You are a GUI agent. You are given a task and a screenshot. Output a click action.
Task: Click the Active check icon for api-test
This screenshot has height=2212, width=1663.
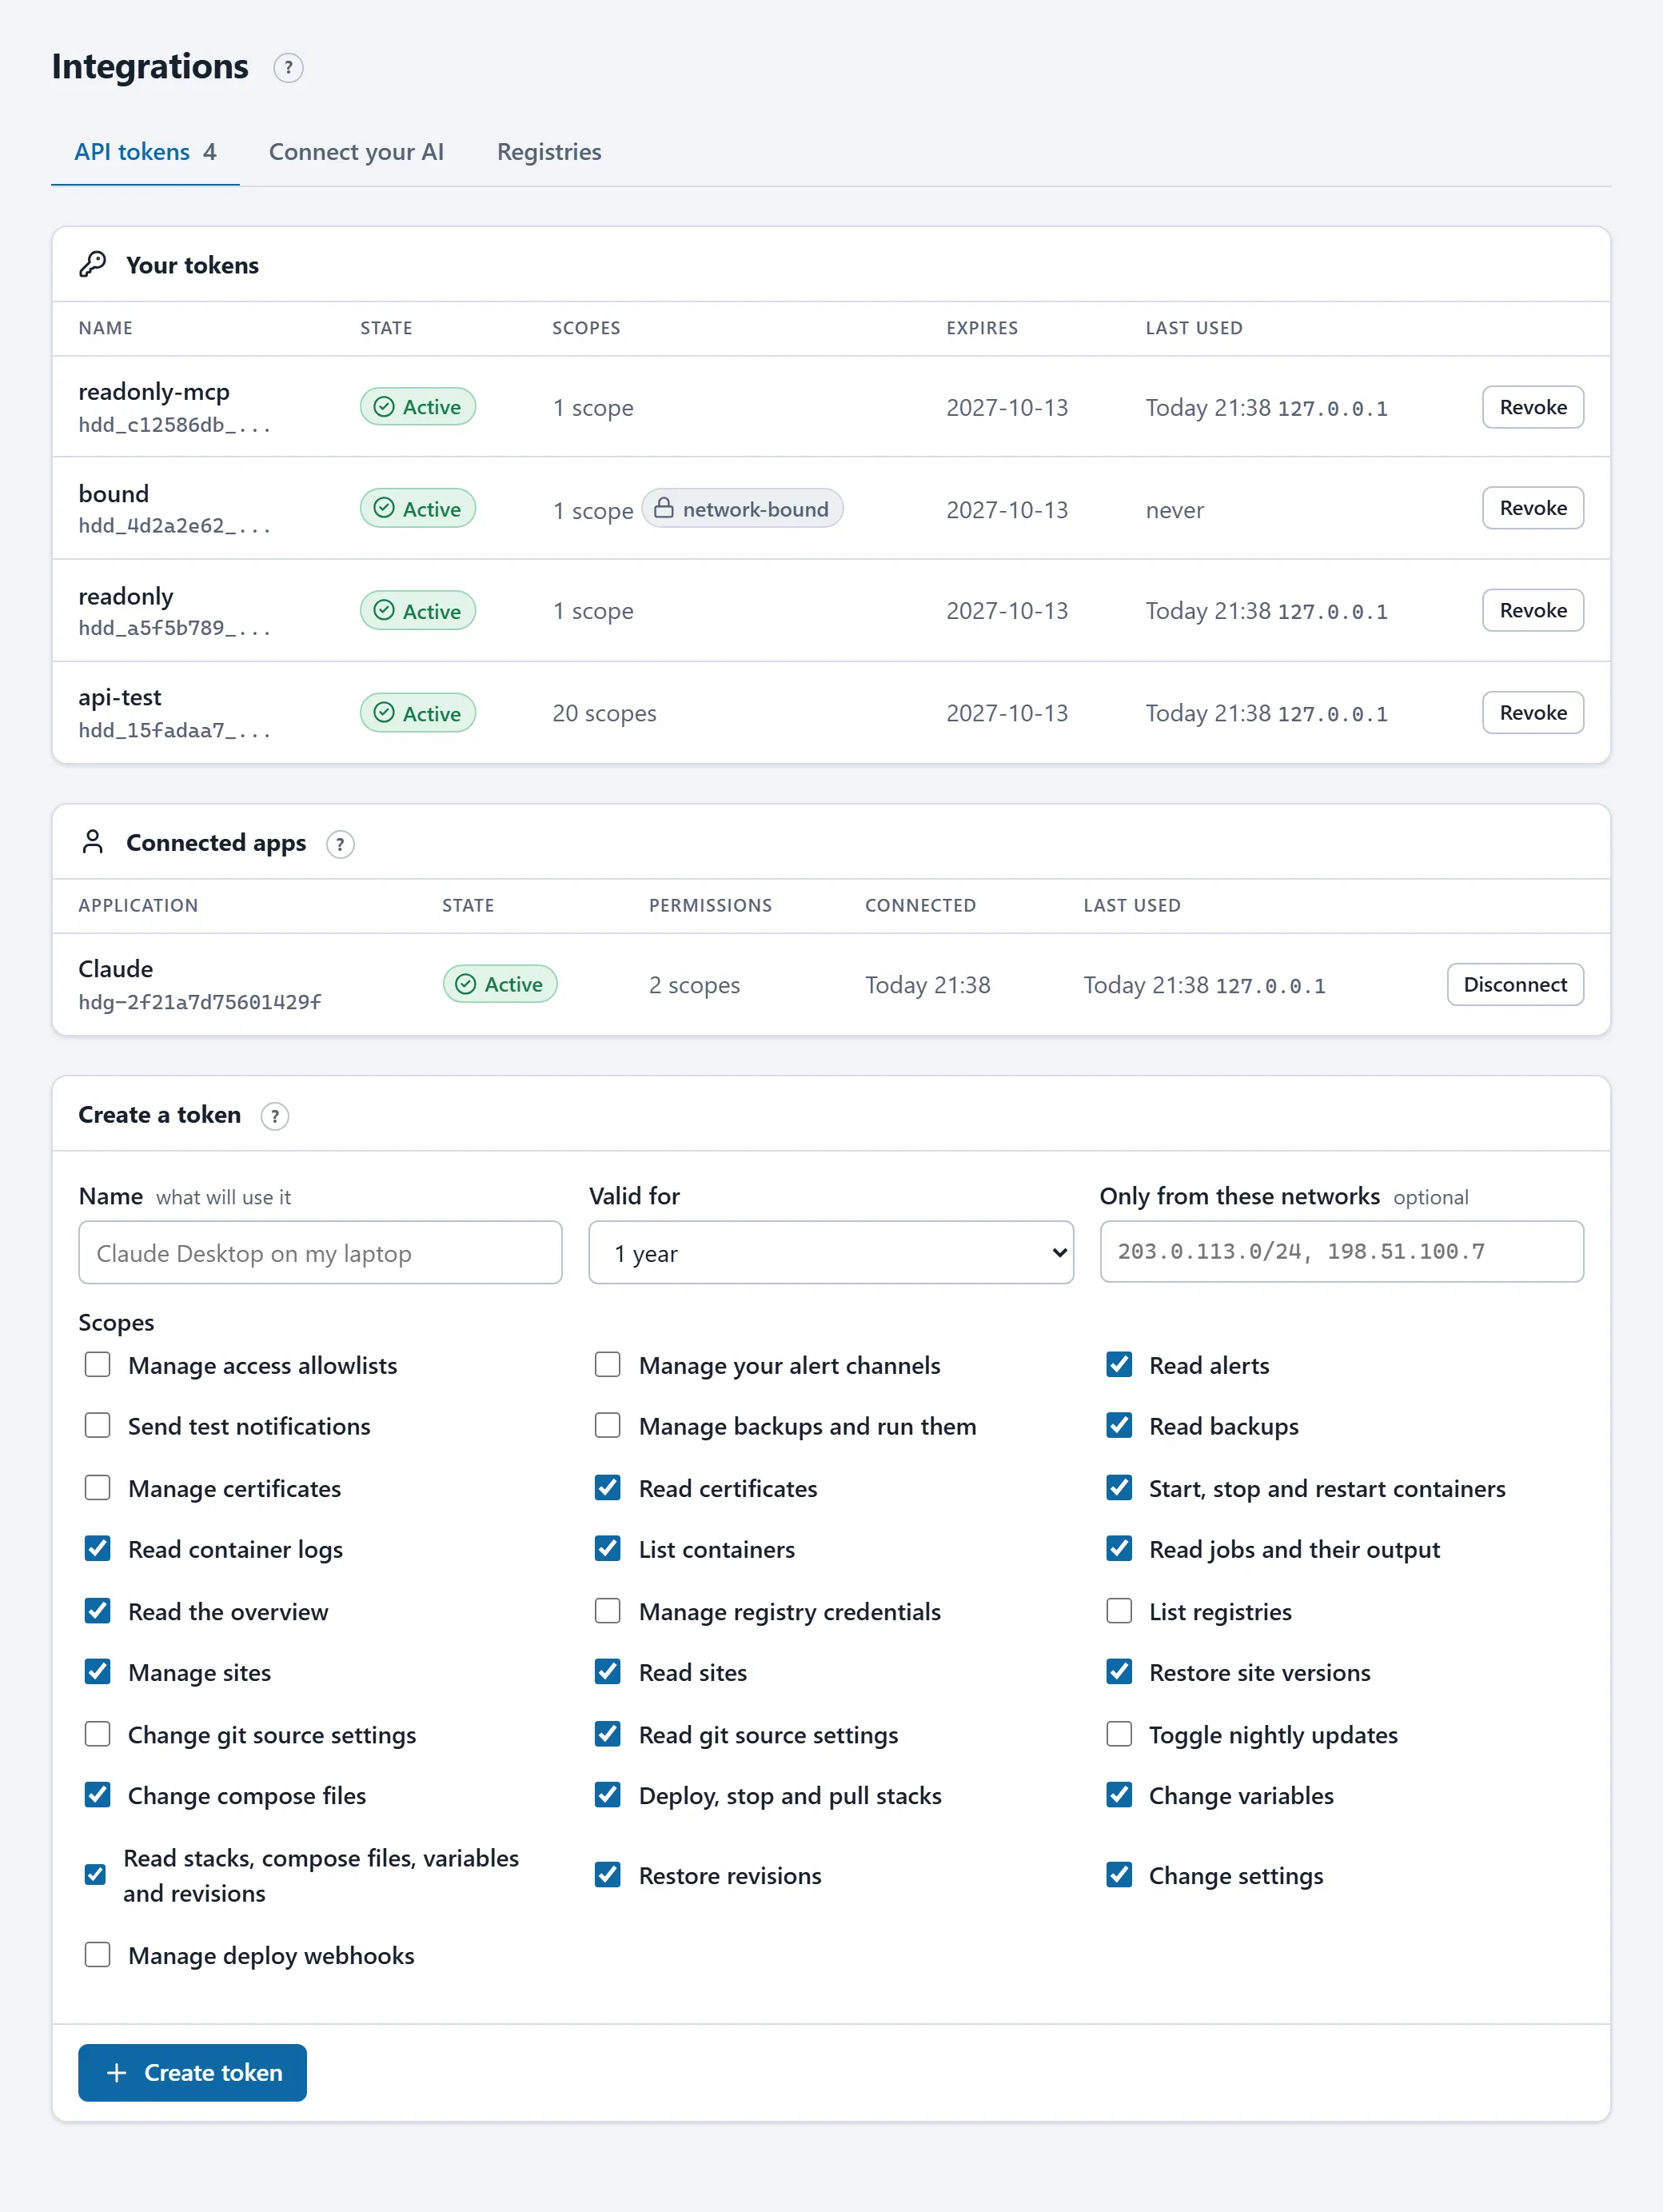click(384, 712)
